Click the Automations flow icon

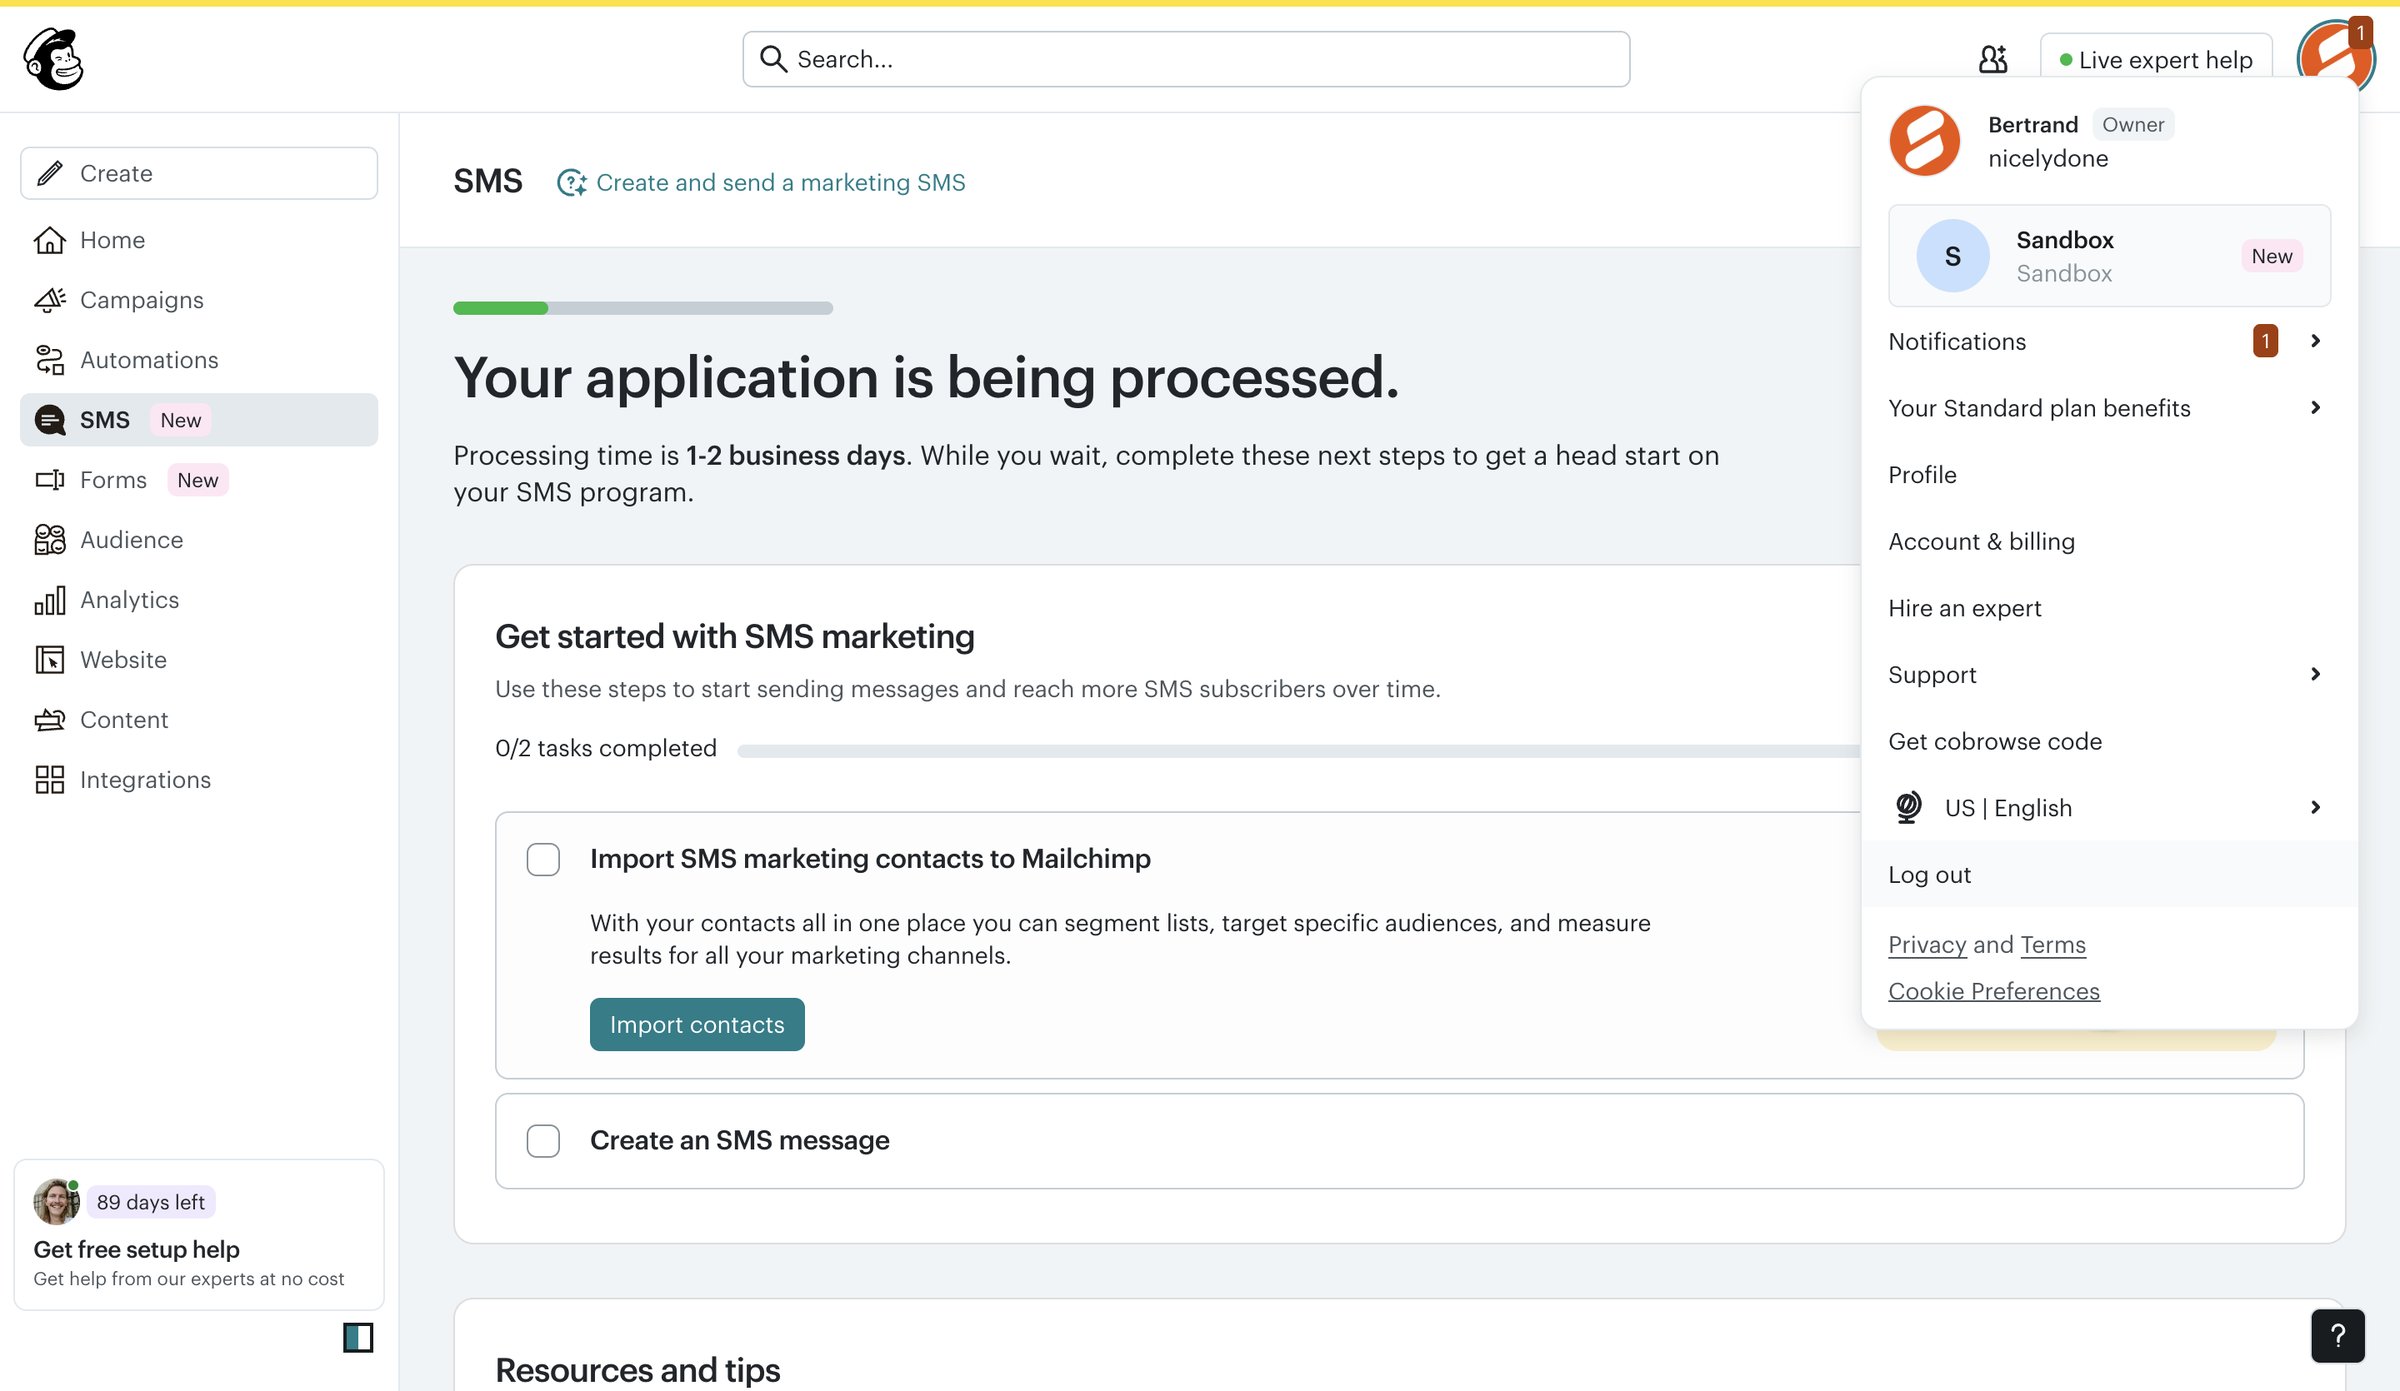[x=50, y=360]
